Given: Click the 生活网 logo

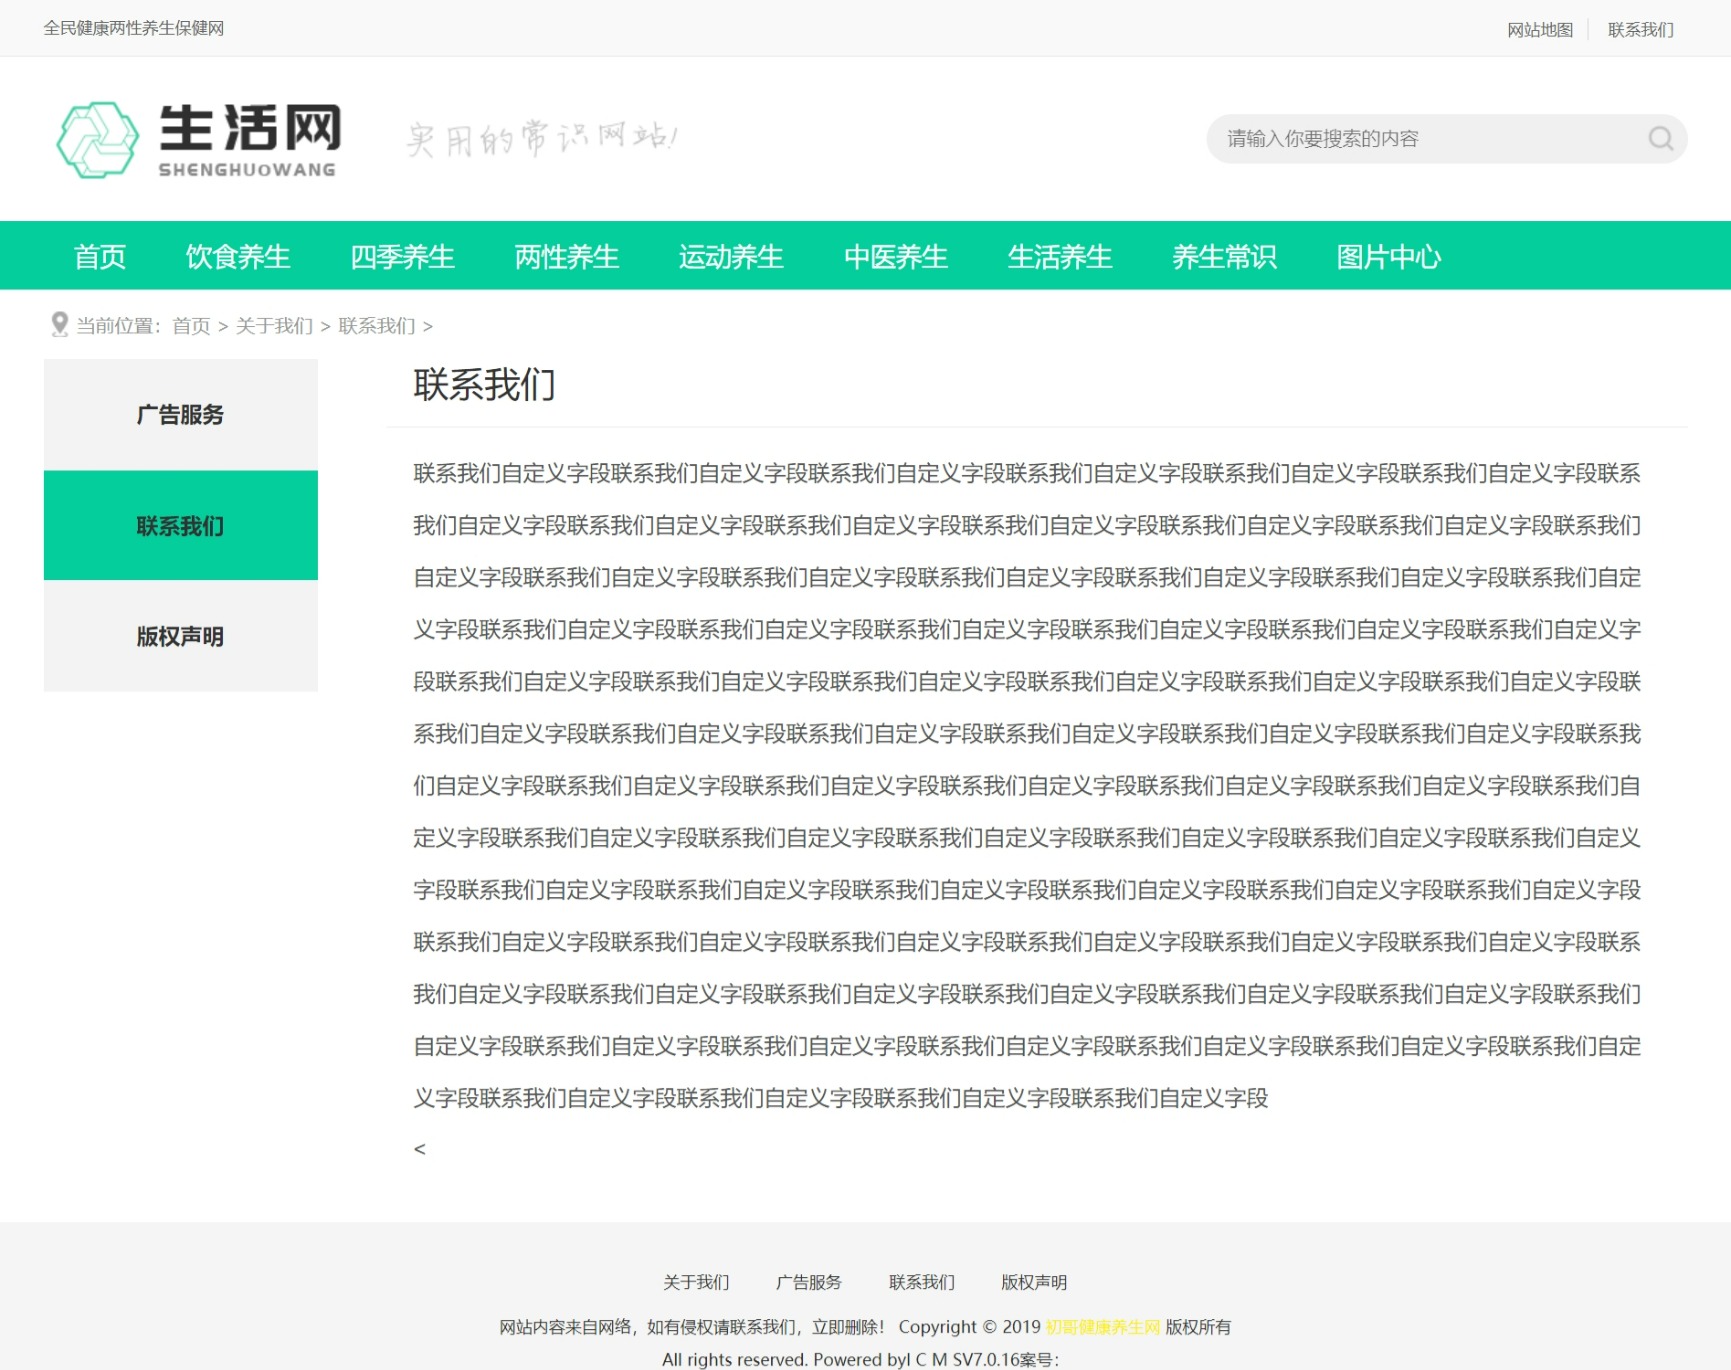Looking at the screenshot, I should pyautogui.click(x=198, y=140).
